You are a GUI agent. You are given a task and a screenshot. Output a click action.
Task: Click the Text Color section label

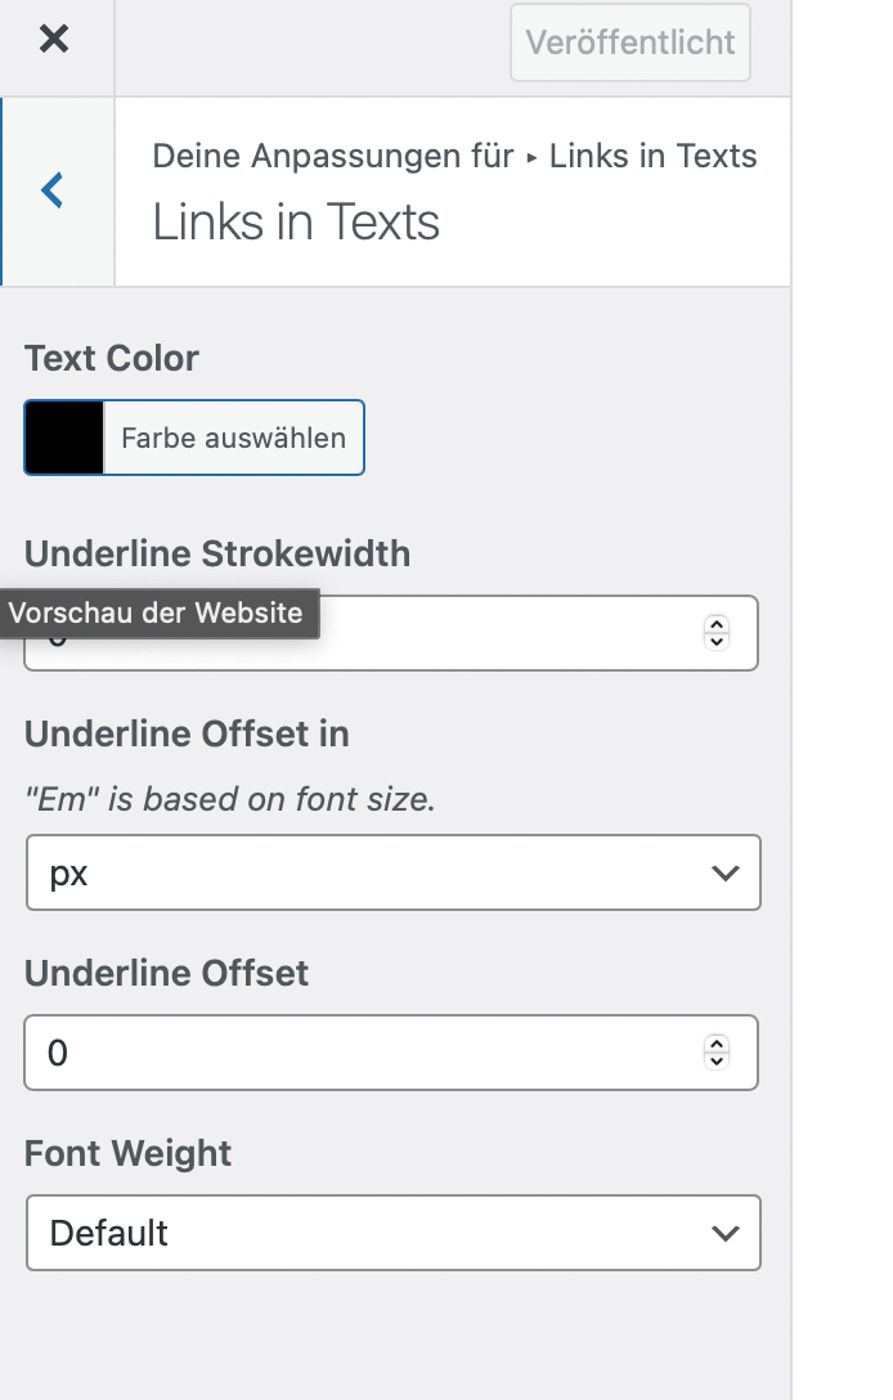click(x=111, y=358)
